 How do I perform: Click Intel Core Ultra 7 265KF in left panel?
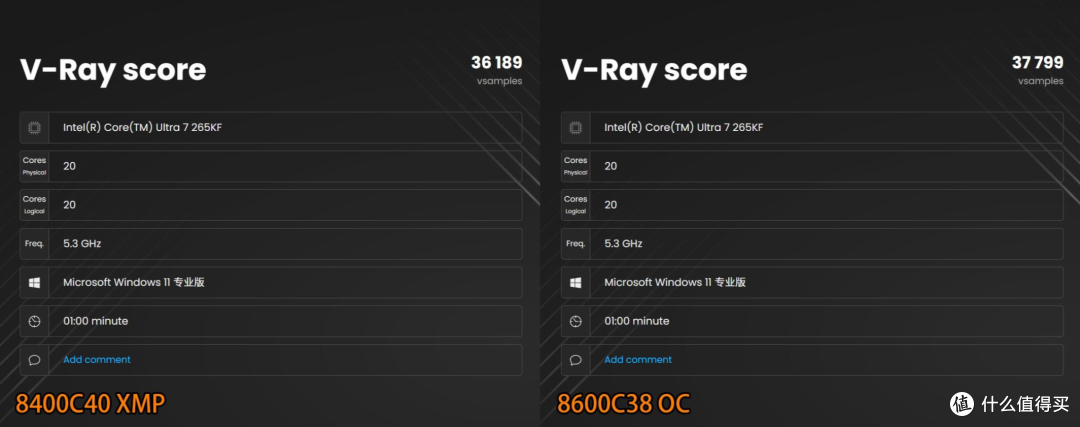pos(143,127)
